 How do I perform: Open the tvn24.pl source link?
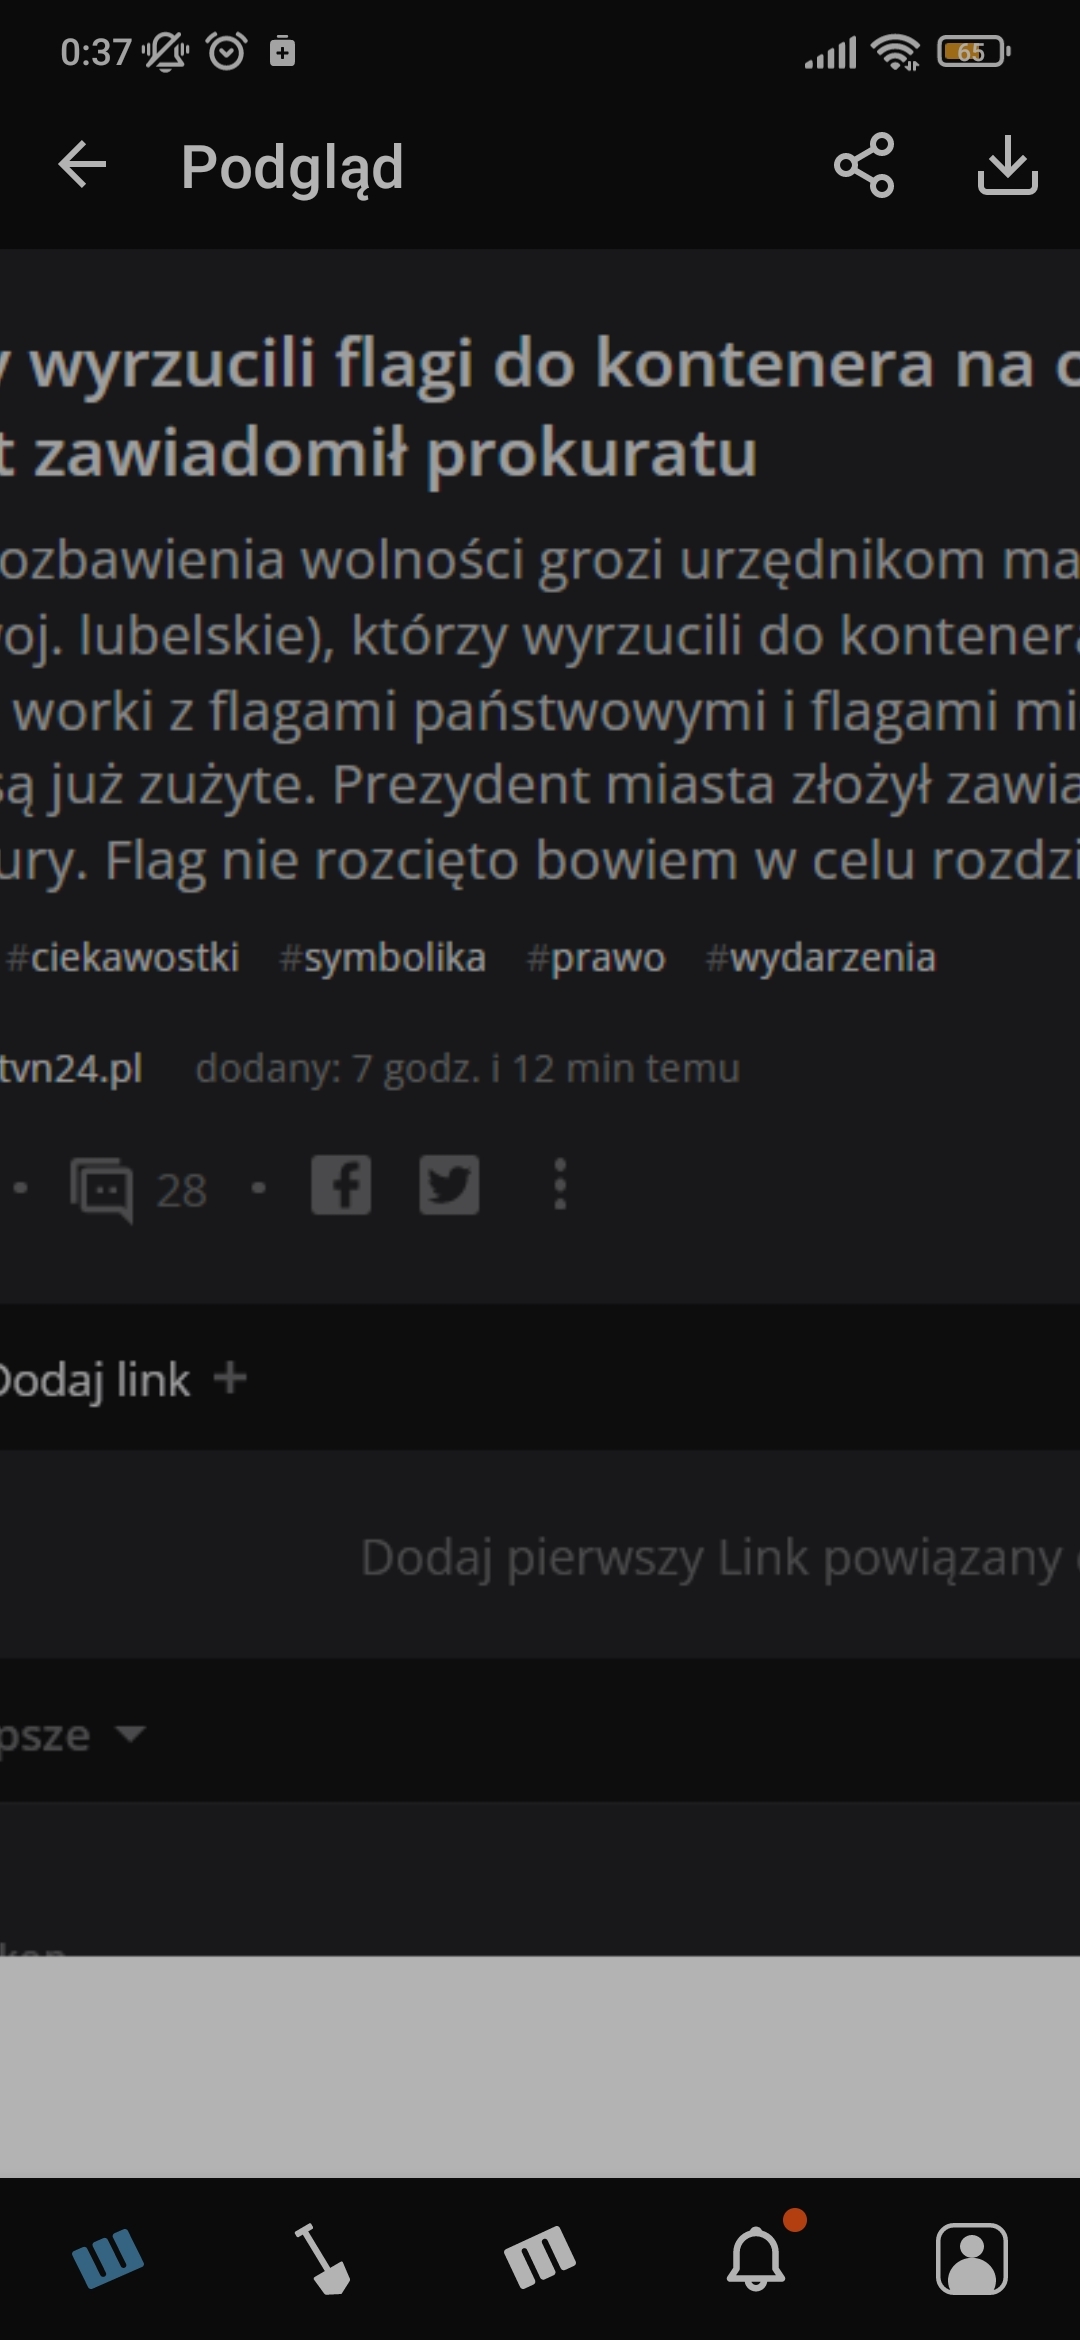point(71,1068)
